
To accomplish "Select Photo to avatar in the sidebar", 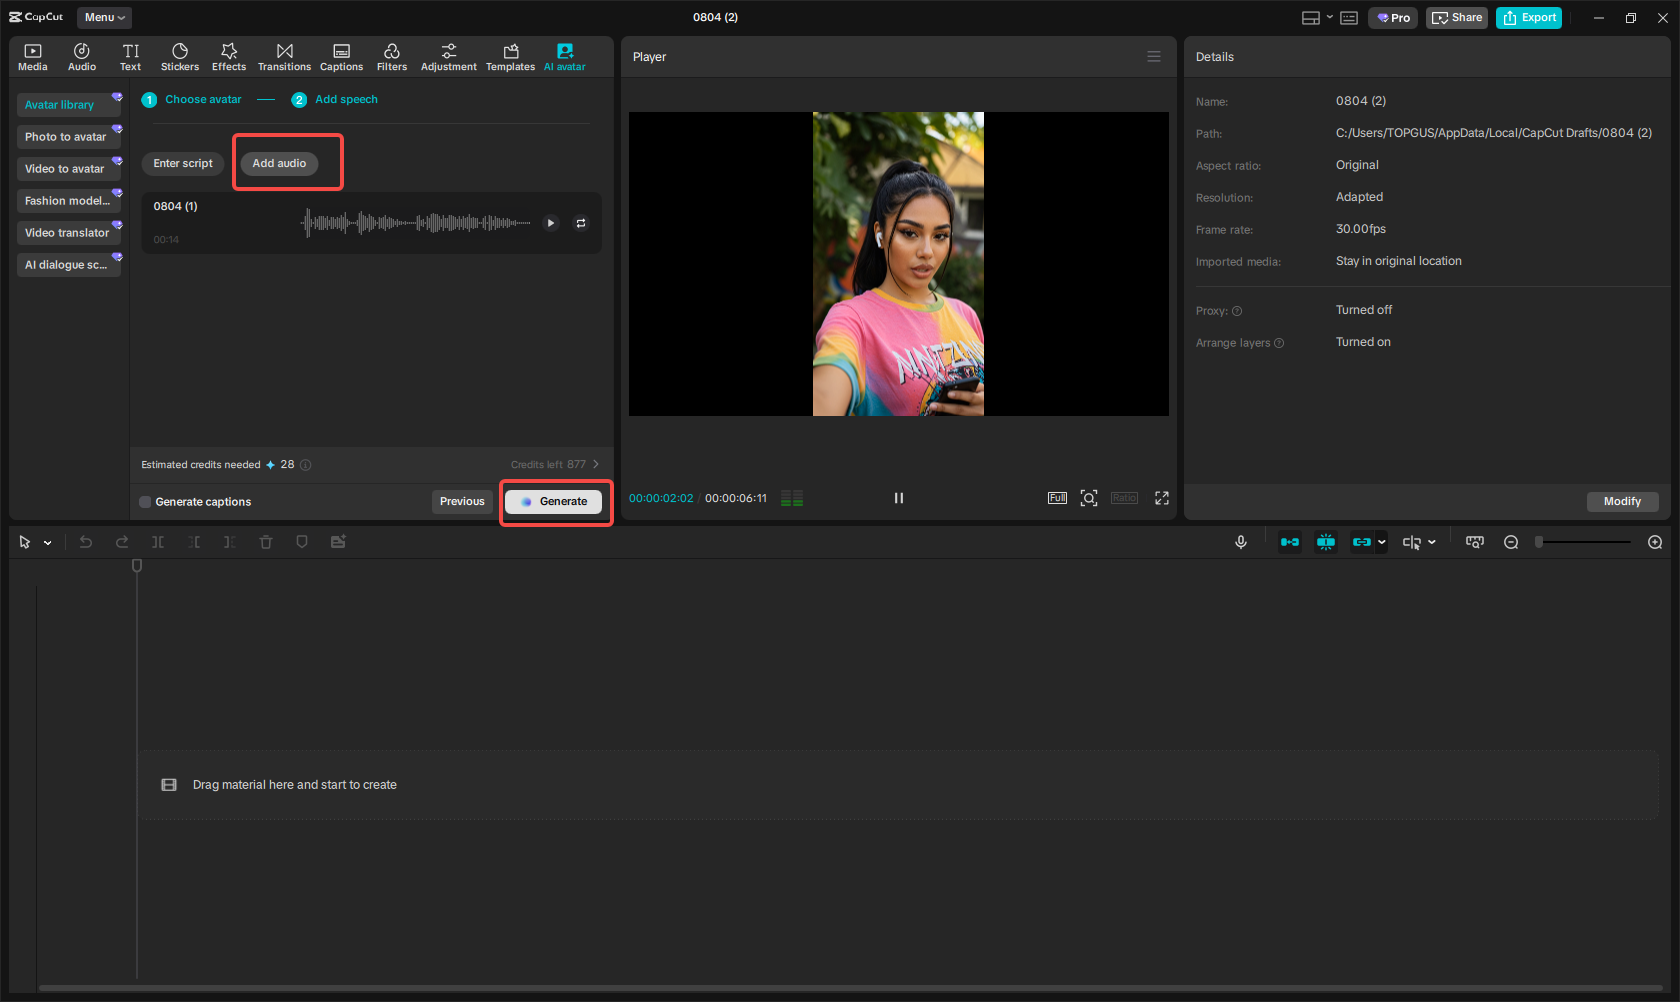I will pyautogui.click(x=66, y=136).
